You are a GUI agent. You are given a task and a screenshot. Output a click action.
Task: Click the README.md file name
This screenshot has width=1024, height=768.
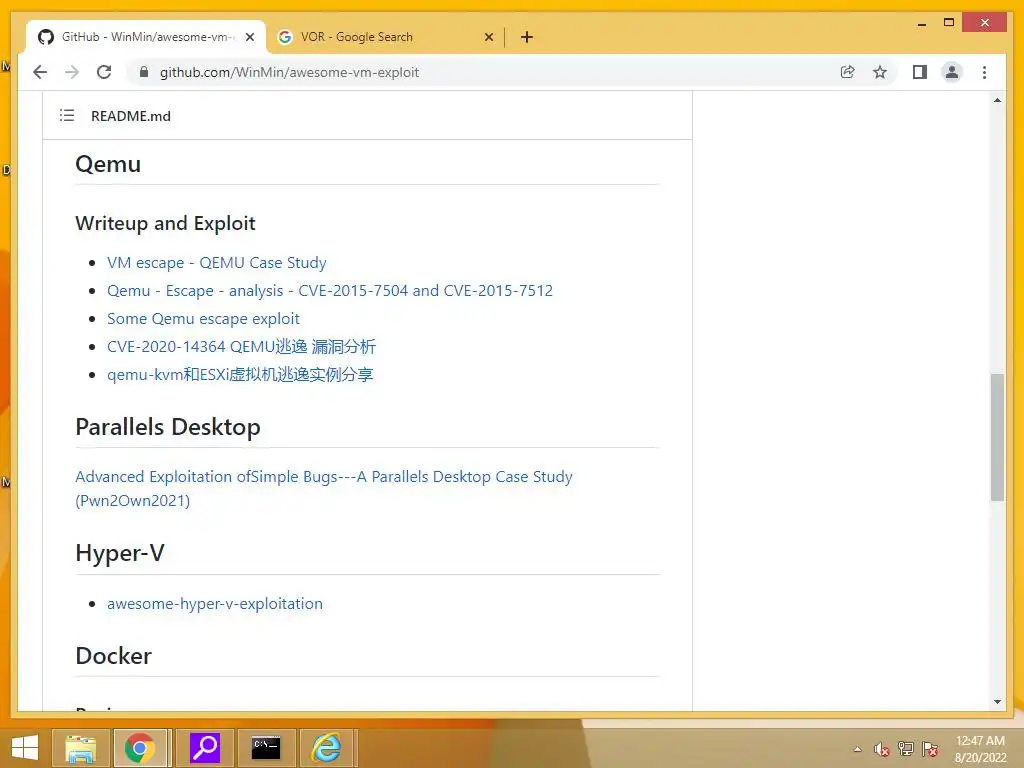point(131,116)
